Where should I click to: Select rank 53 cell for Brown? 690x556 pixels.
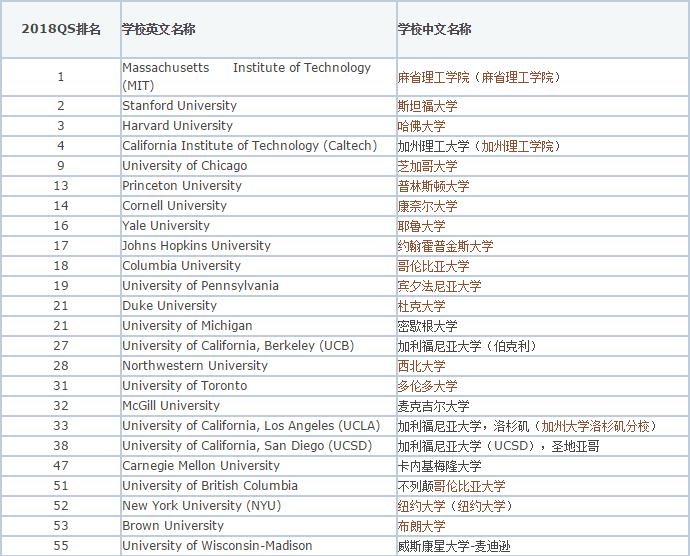[x=61, y=526]
